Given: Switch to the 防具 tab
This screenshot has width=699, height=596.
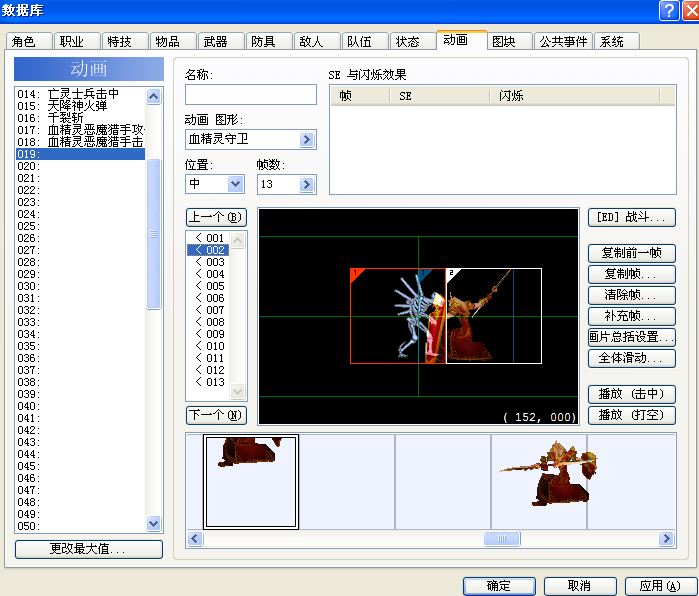Looking at the screenshot, I should coord(269,41).
